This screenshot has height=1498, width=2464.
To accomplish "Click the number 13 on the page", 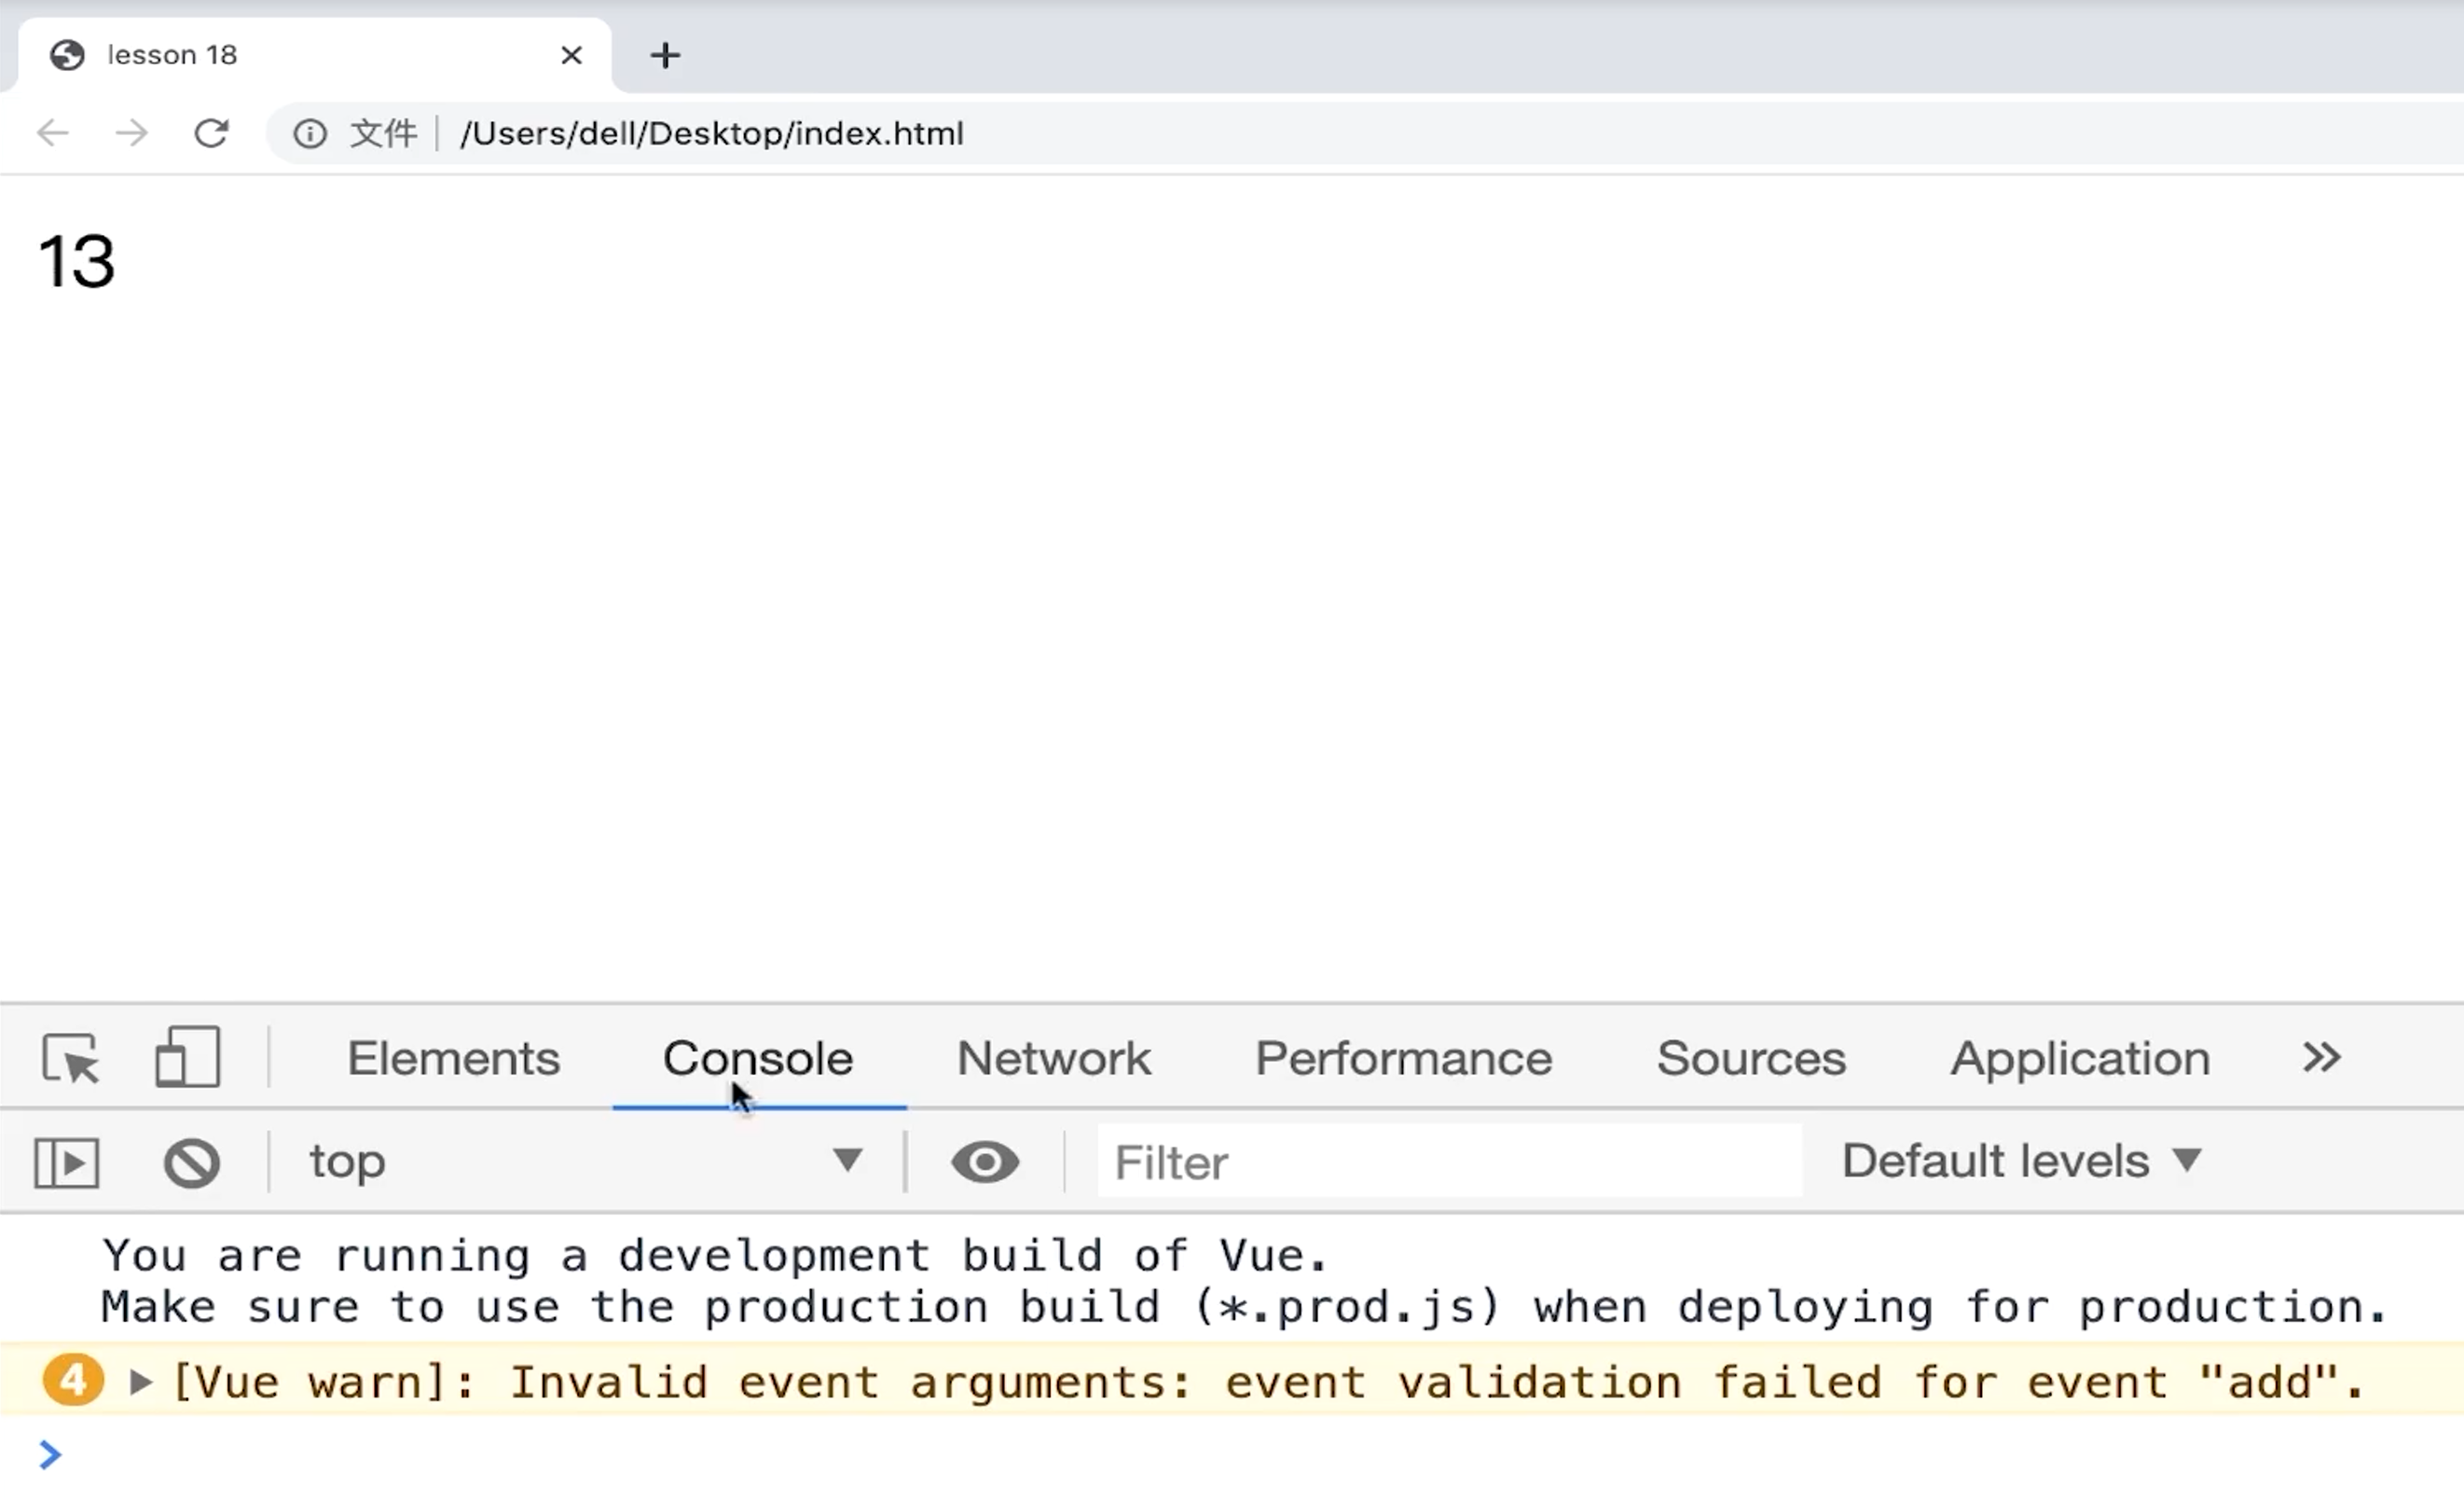I will 77,262.
